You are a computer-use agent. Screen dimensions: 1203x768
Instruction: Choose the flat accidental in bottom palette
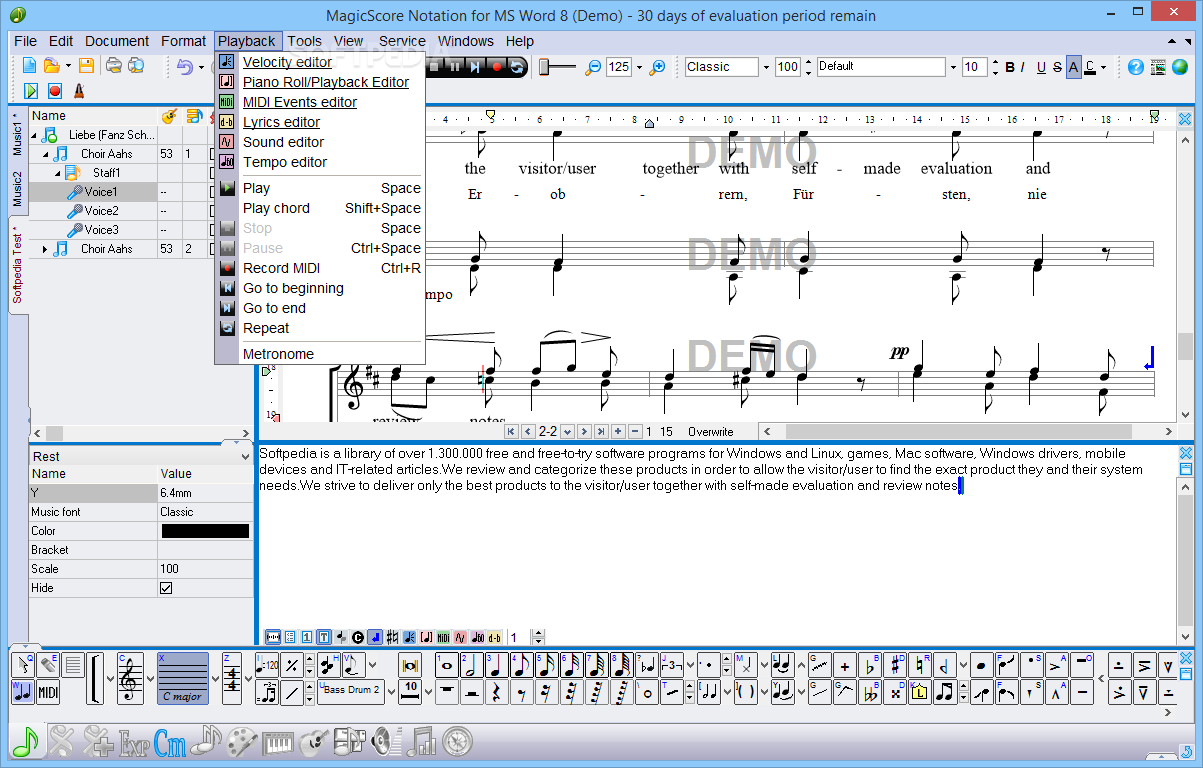(870, 666)
